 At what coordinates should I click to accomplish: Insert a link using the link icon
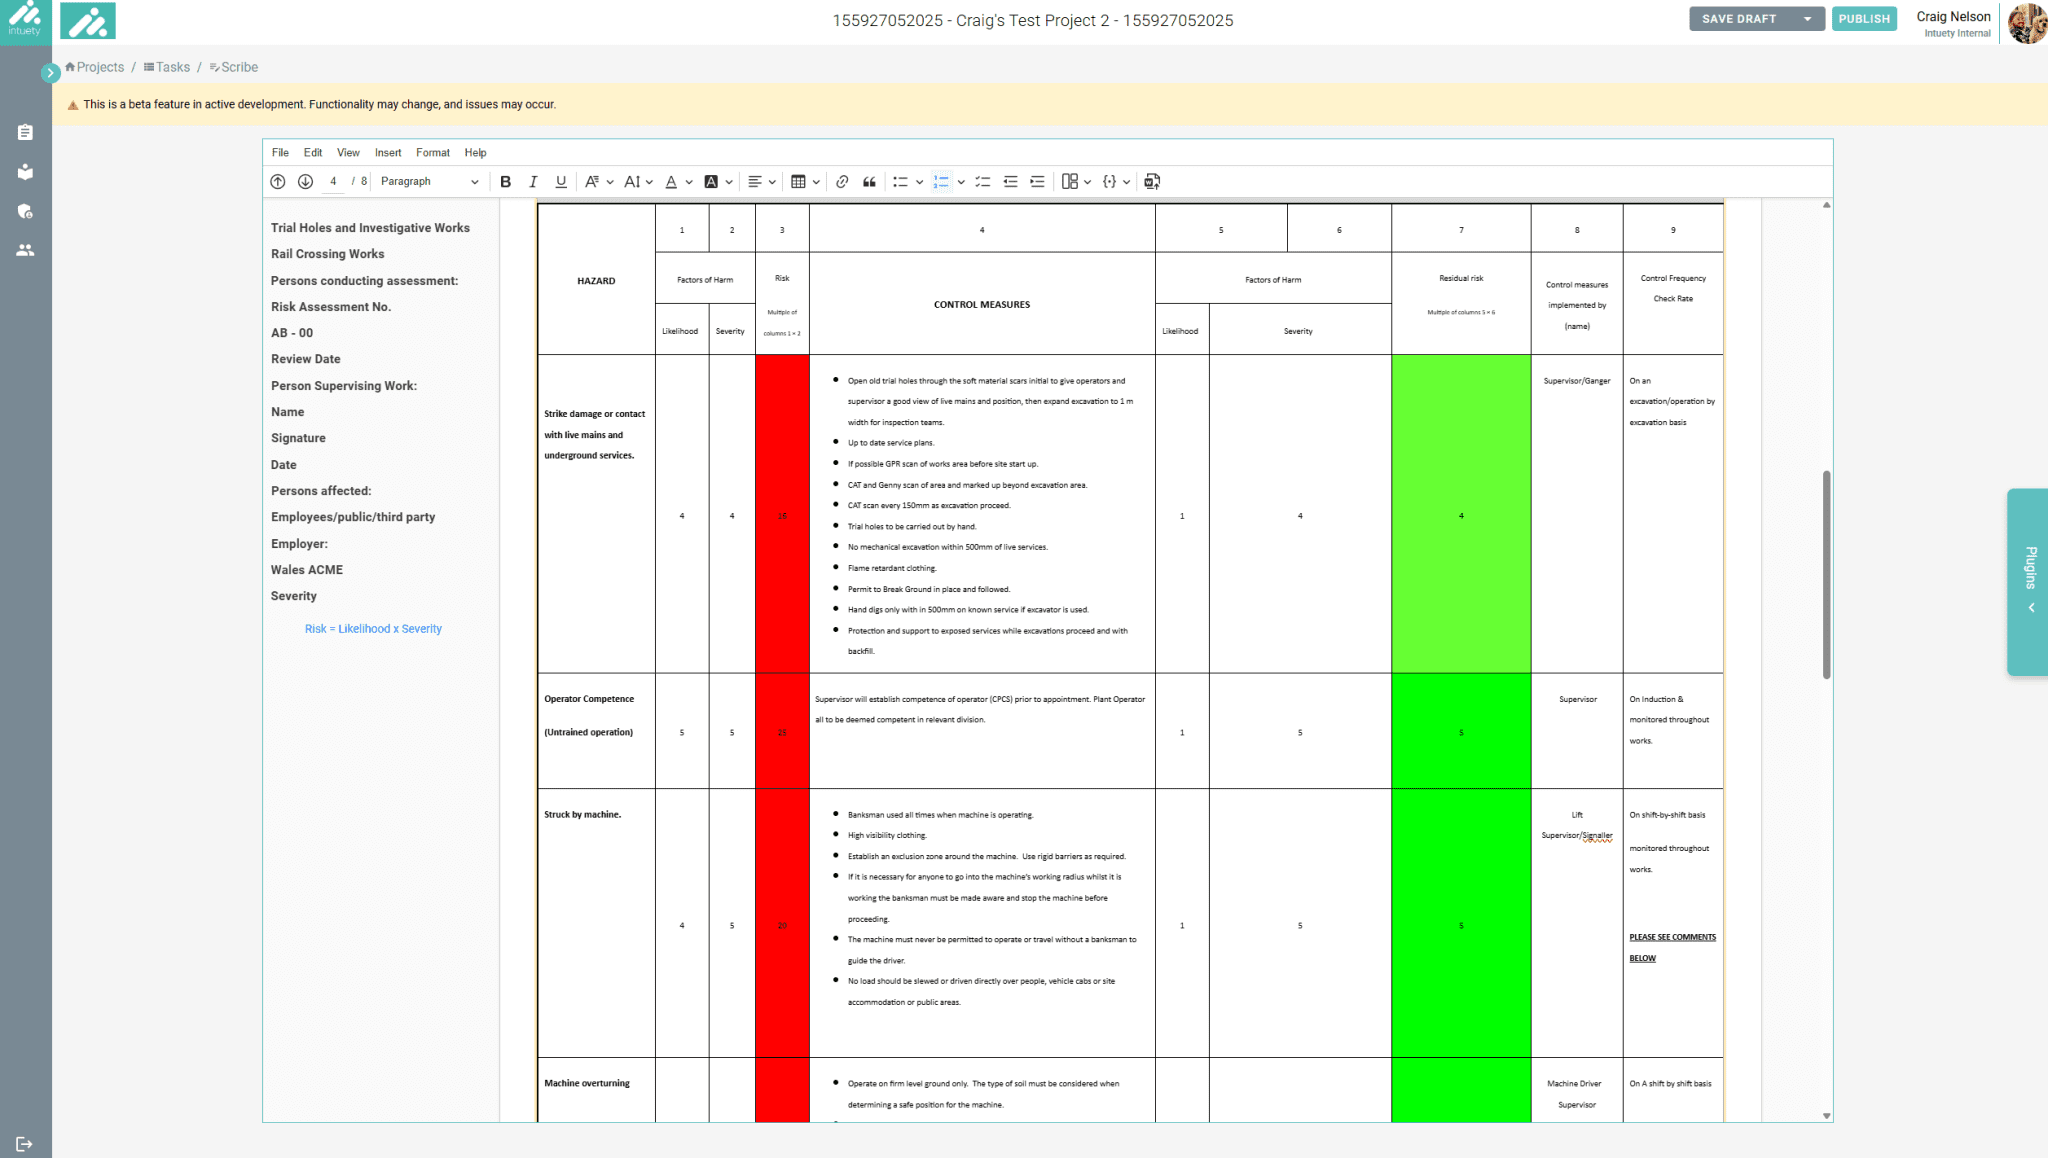coord(842,181)
